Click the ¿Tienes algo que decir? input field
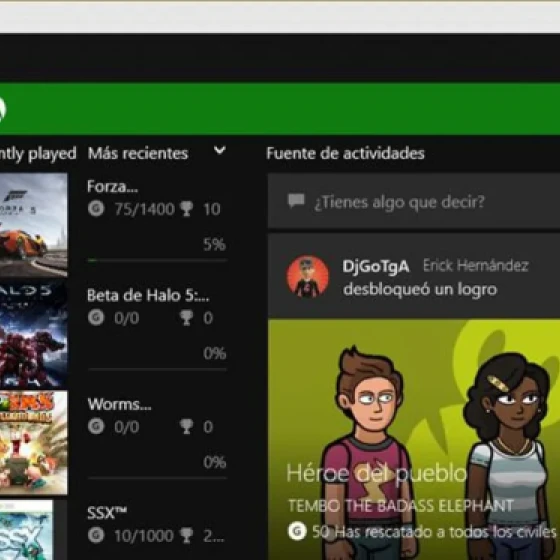560x560 pixels. click(x=414, y=201)
